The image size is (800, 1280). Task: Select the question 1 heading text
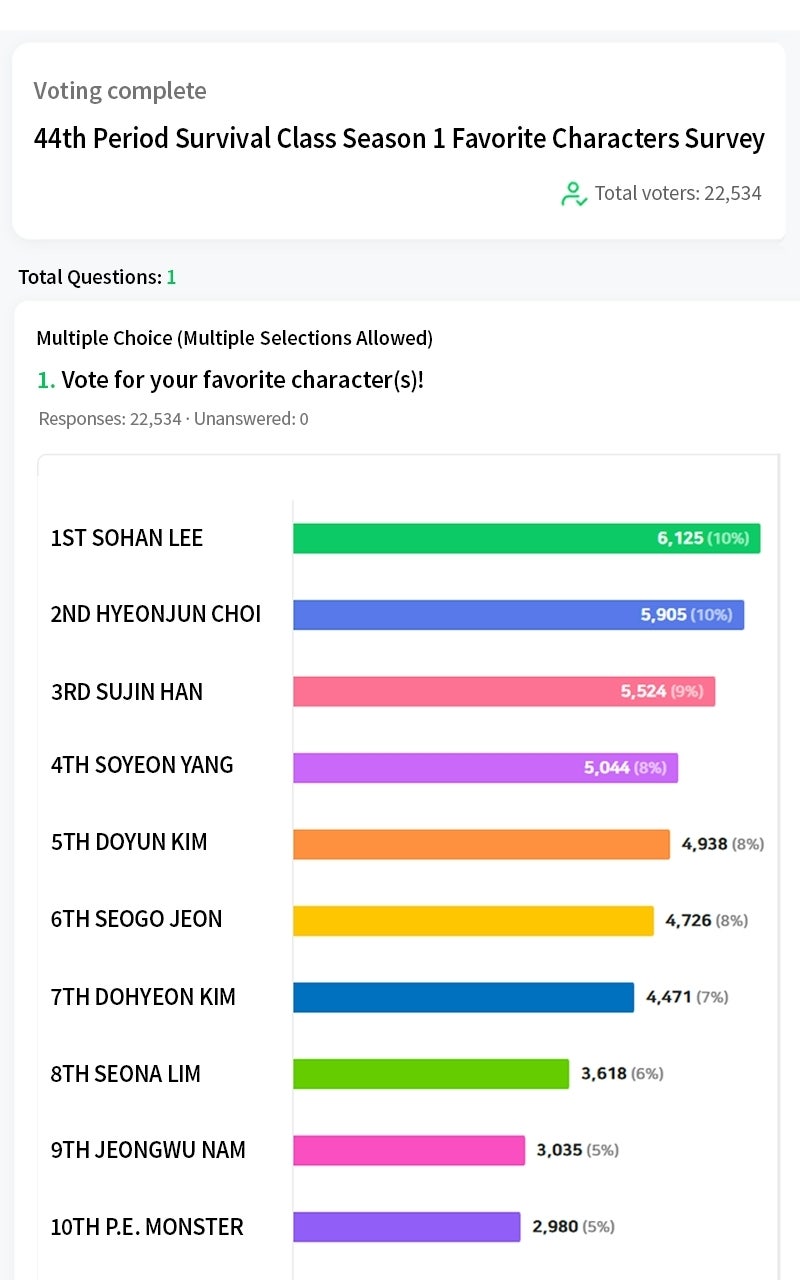231,380
